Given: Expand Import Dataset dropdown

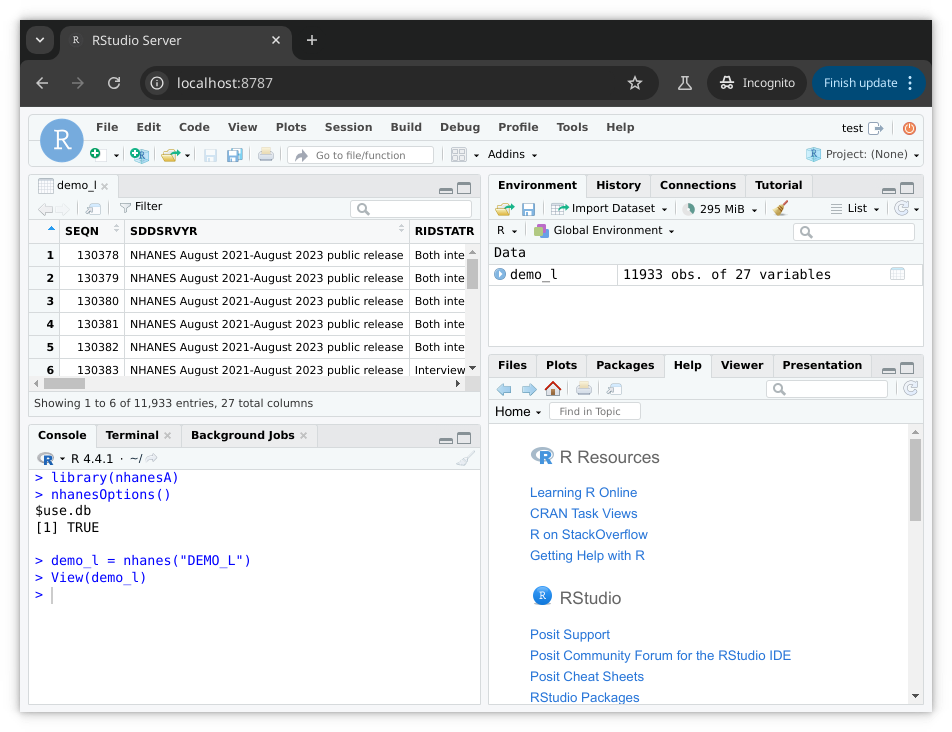Looking at the screenshot, I should pyautogui.click(x=609, y=209).
